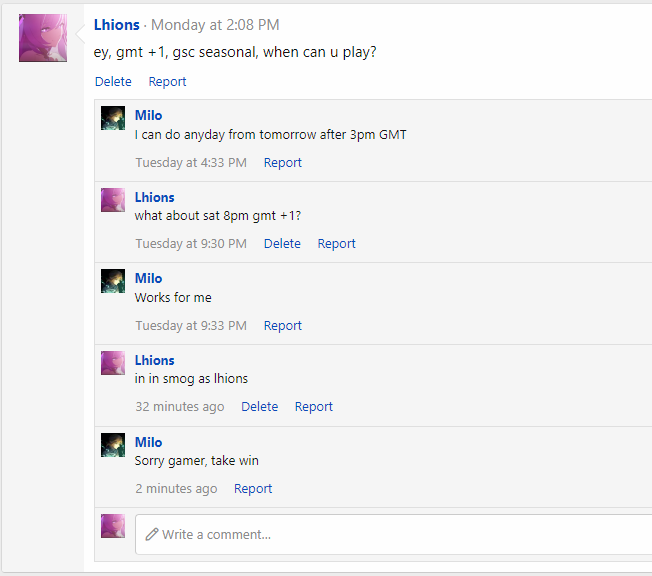
Task: Delete the Tuesday 9:30 PM comment
Action: tap(282, 244)
